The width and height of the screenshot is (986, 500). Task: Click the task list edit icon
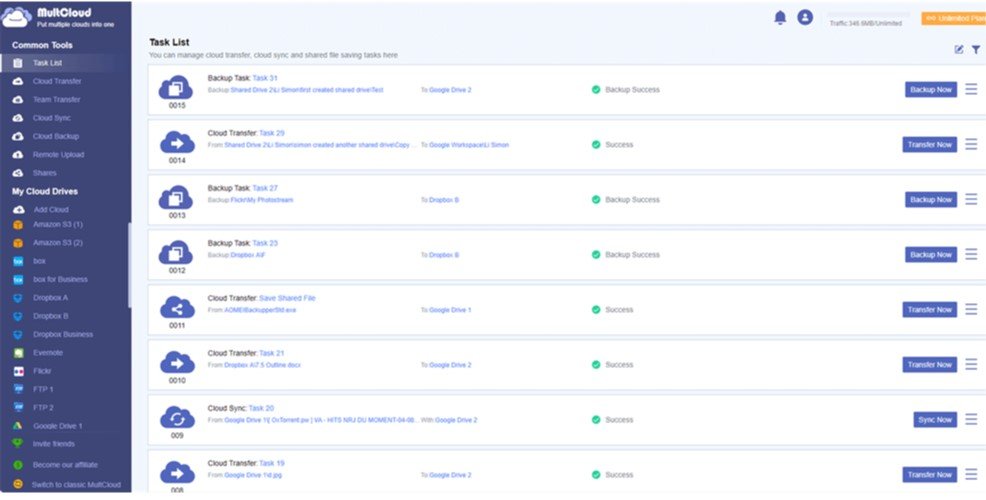coord(959,50)
